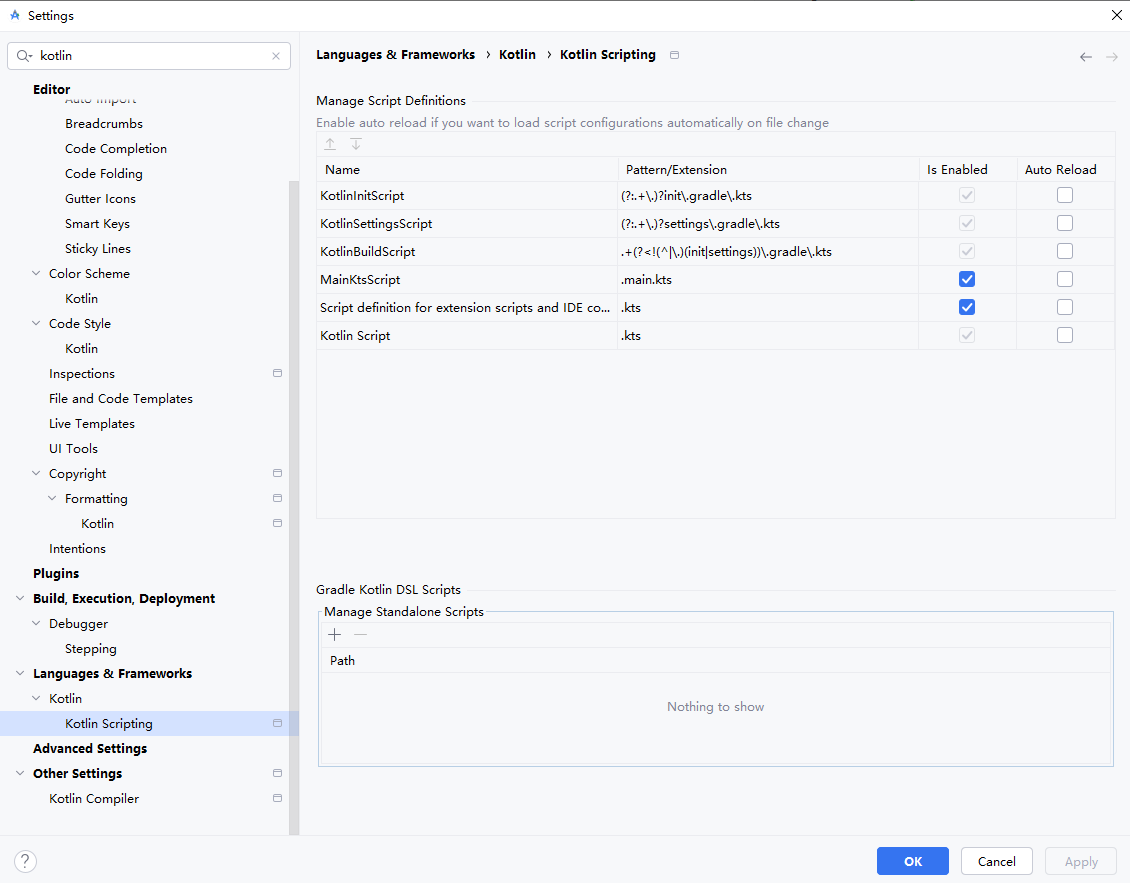Click the OK button

coord(912,861)
